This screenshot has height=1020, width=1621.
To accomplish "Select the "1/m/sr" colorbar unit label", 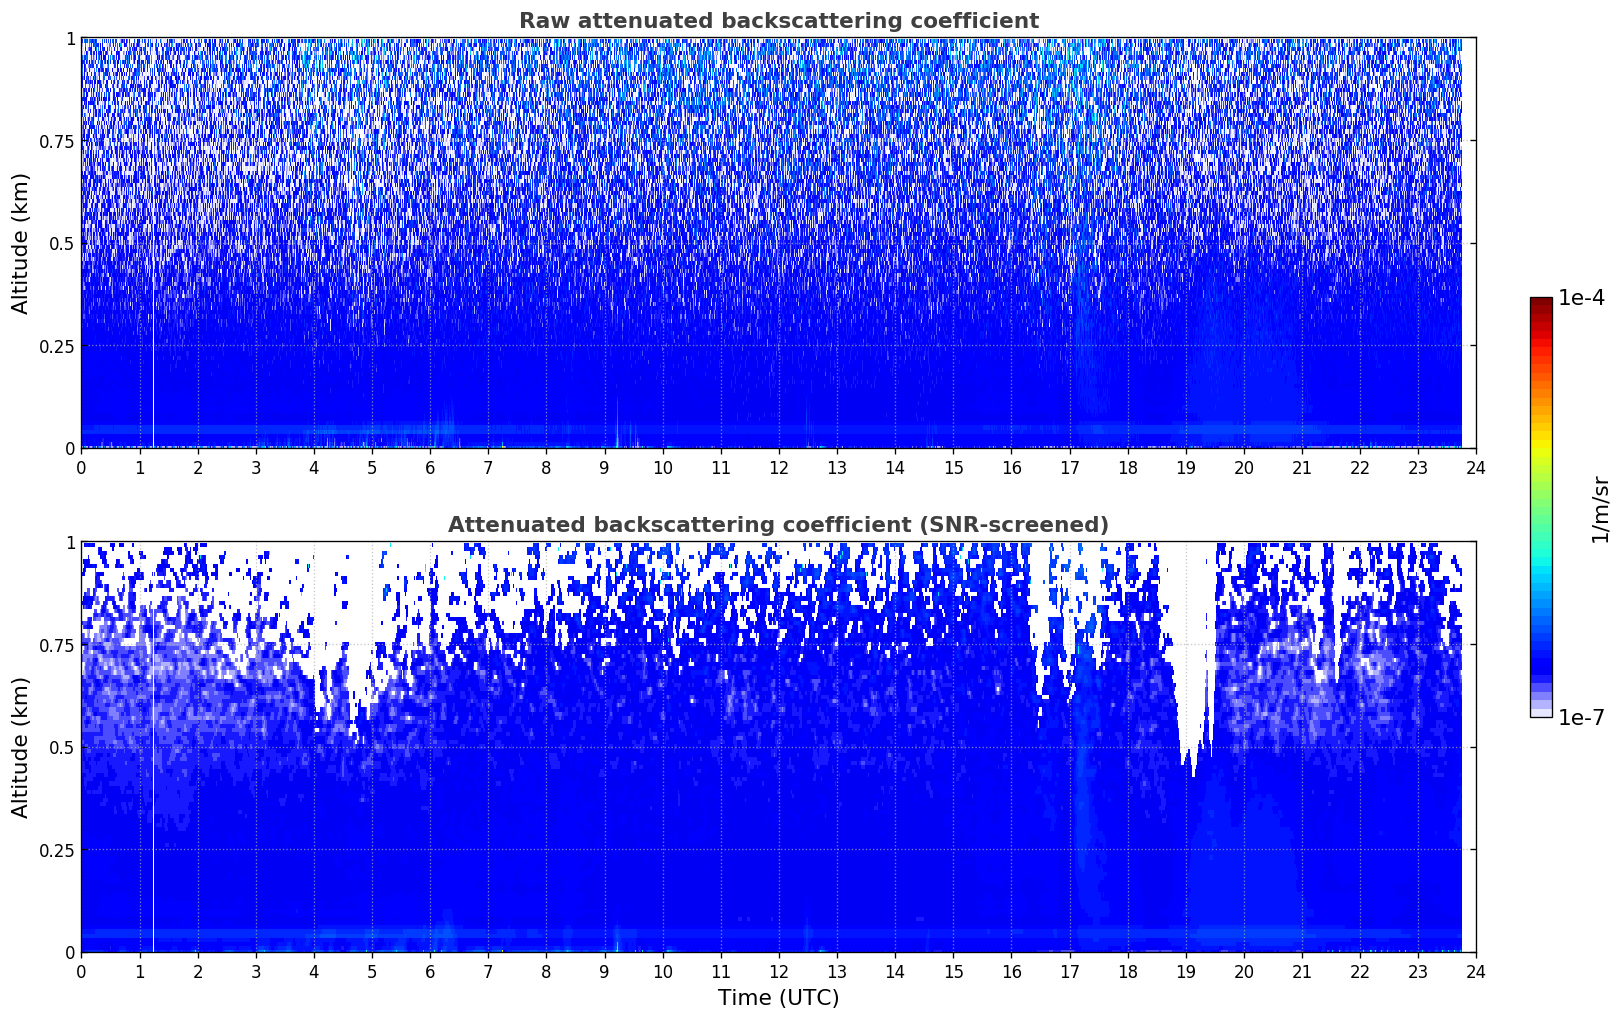I will (1600, 508).
